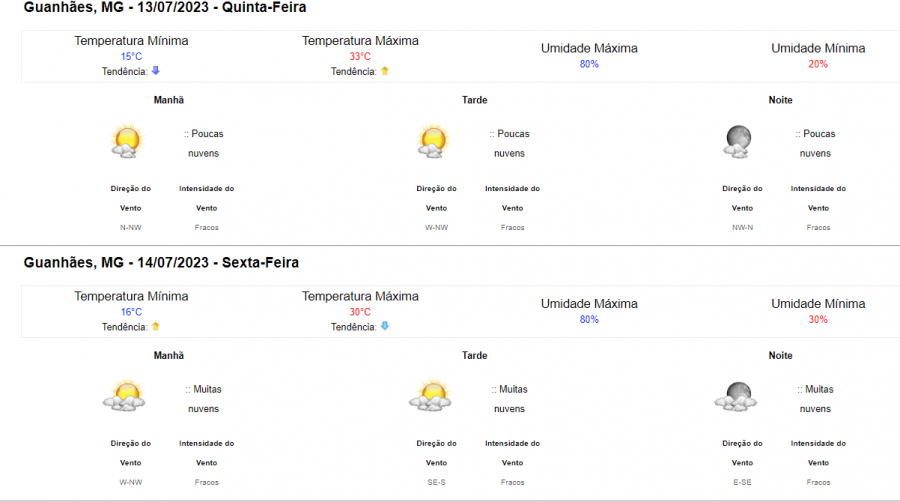Click the Noite label in the Quinta-Feira forecast

(x=781, y=100)
